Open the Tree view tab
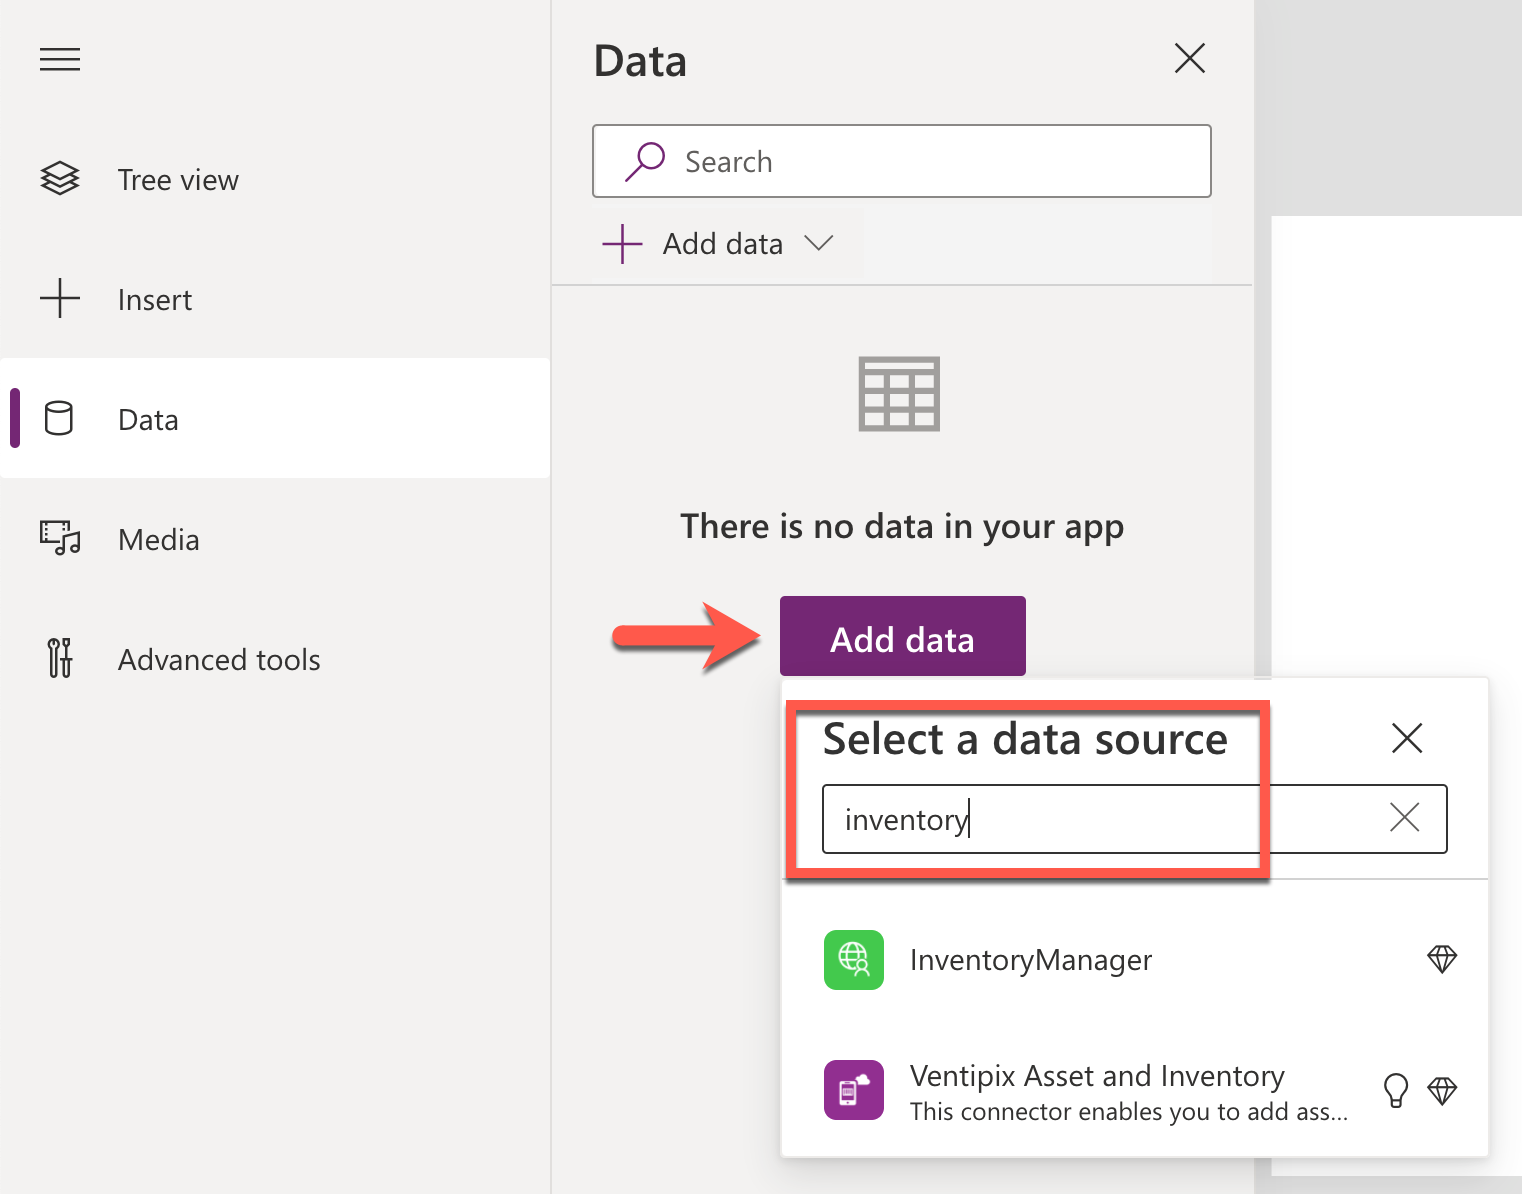This screenshot has height=1194, width=1522. tap(275, 180)
